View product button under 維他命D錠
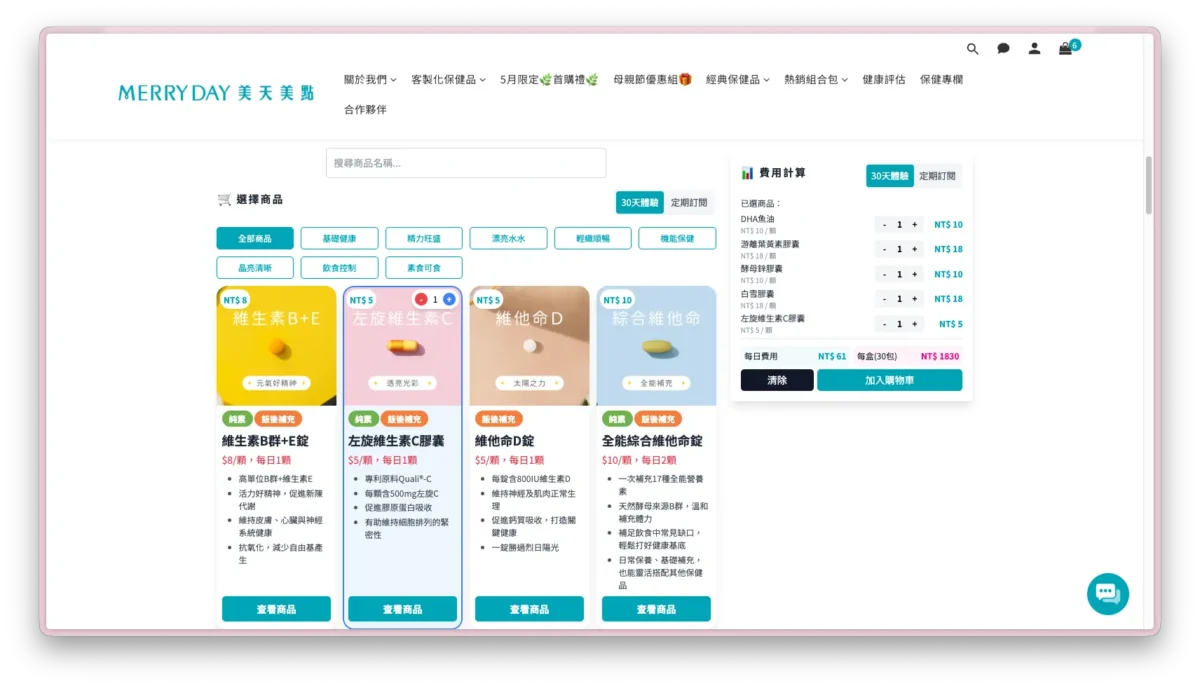The height and width of the screenshot is (688, 1200). tap(529, 609)
